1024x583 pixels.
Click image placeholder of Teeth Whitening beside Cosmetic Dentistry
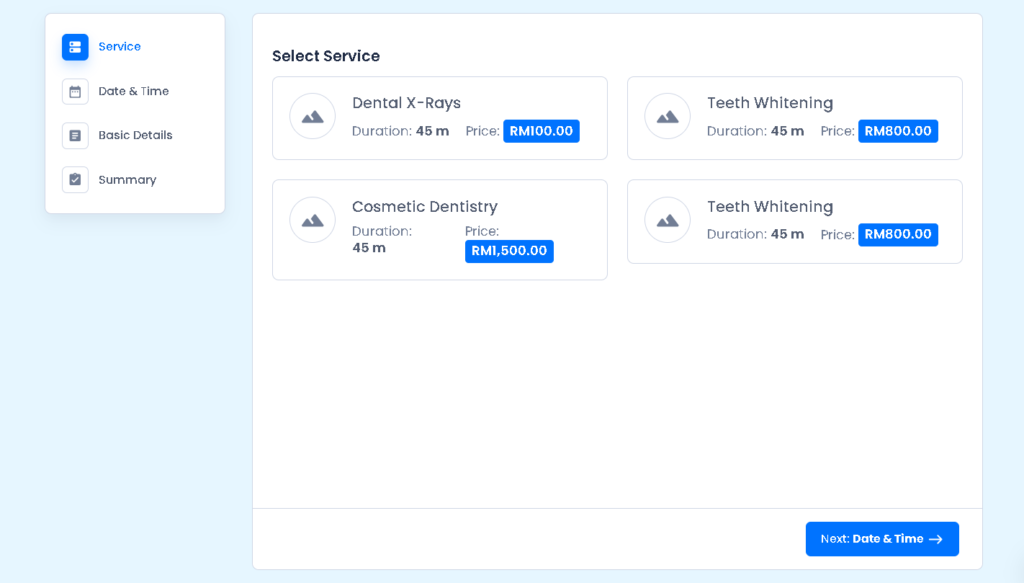[x=667, y=220]
